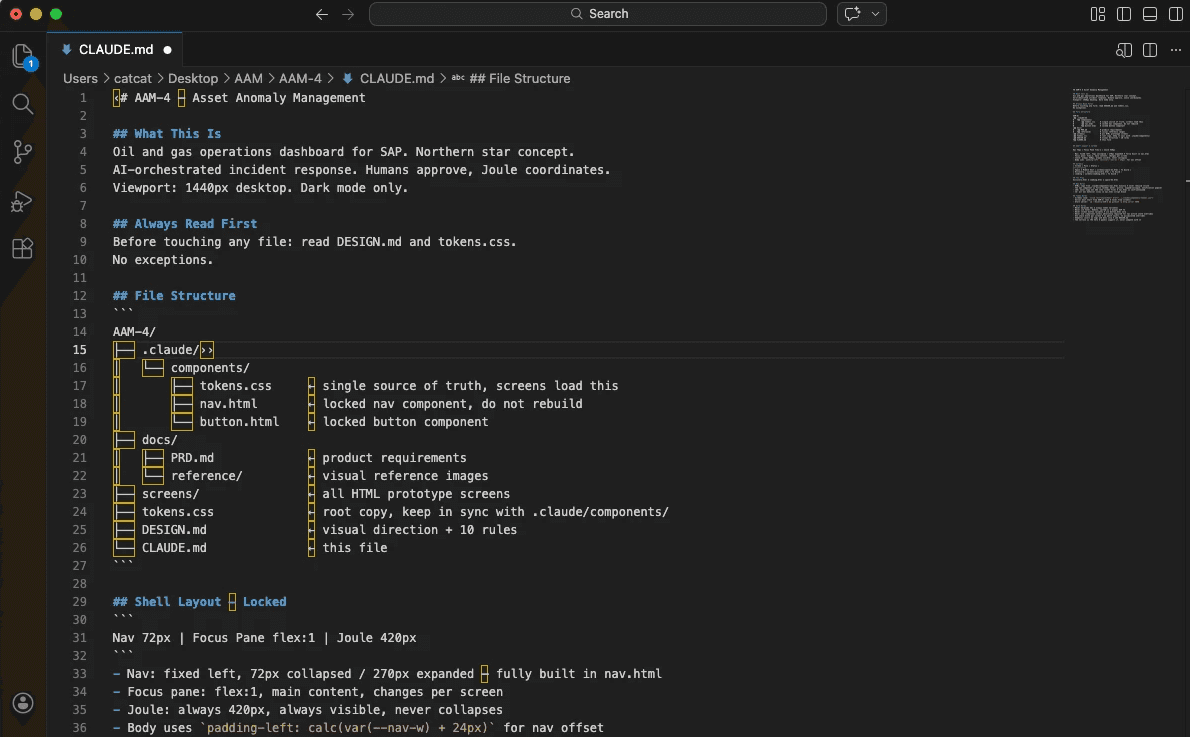The height and width of the screenshot is (737, 1190).
Task: Select Desktop in the breadcrumb
Action: [x=193, y=78]
